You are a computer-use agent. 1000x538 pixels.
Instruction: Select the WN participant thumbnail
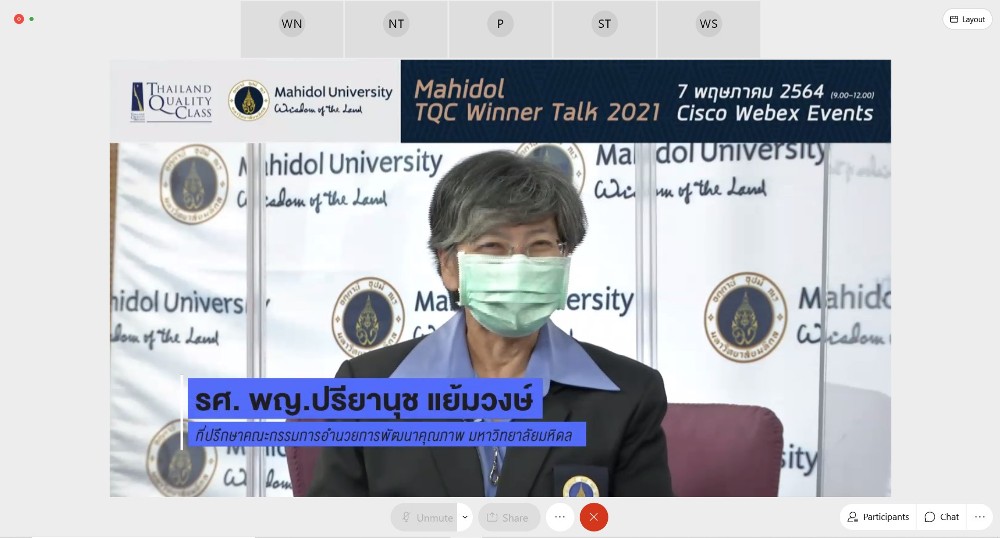click(x=292, y=24)
